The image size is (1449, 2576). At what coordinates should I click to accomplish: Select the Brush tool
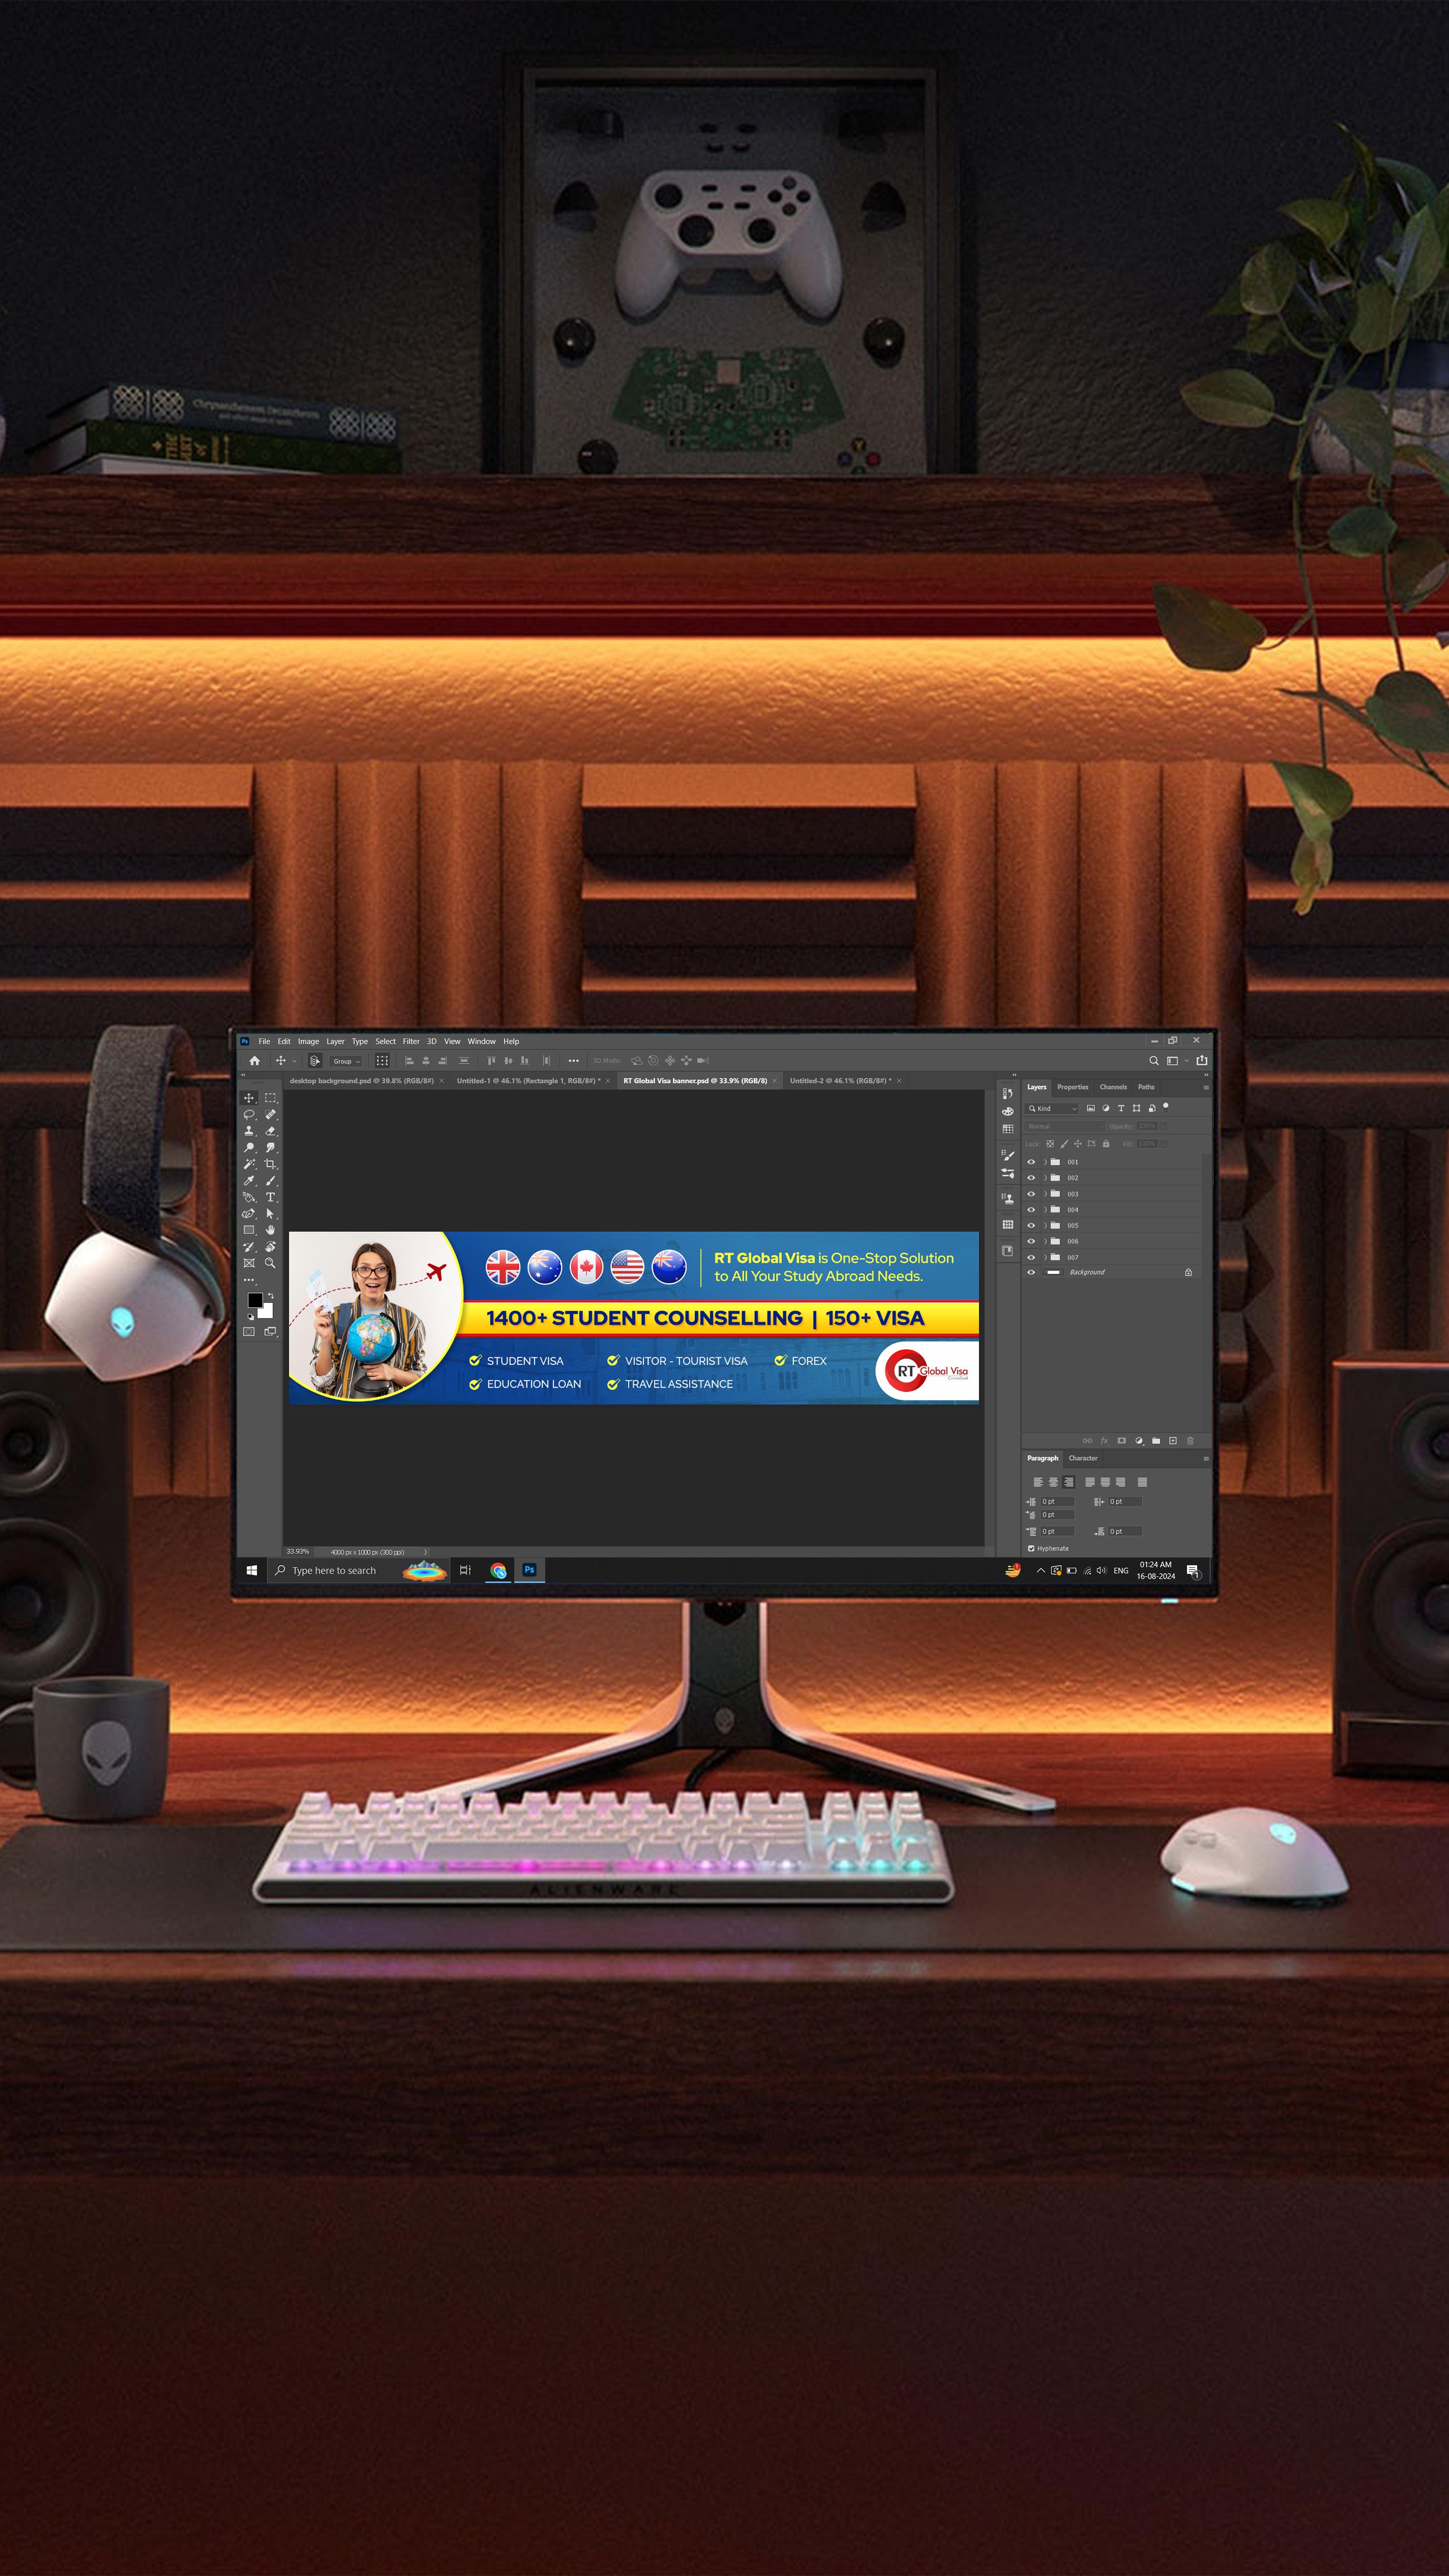(x=270, y=1181)
